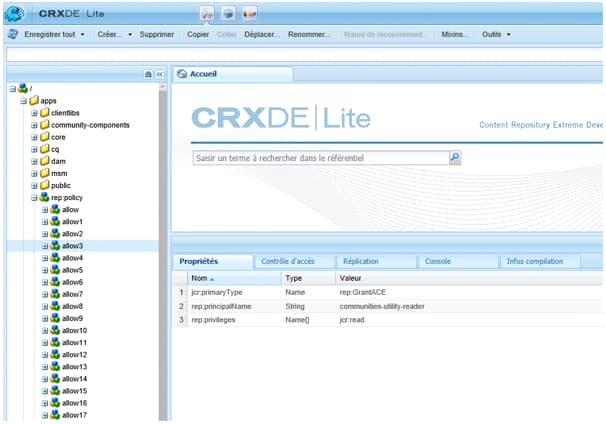Click the repository search magnifier button
Image resolution: width=606 pixels, height=424 pixels.
(455, 157)
